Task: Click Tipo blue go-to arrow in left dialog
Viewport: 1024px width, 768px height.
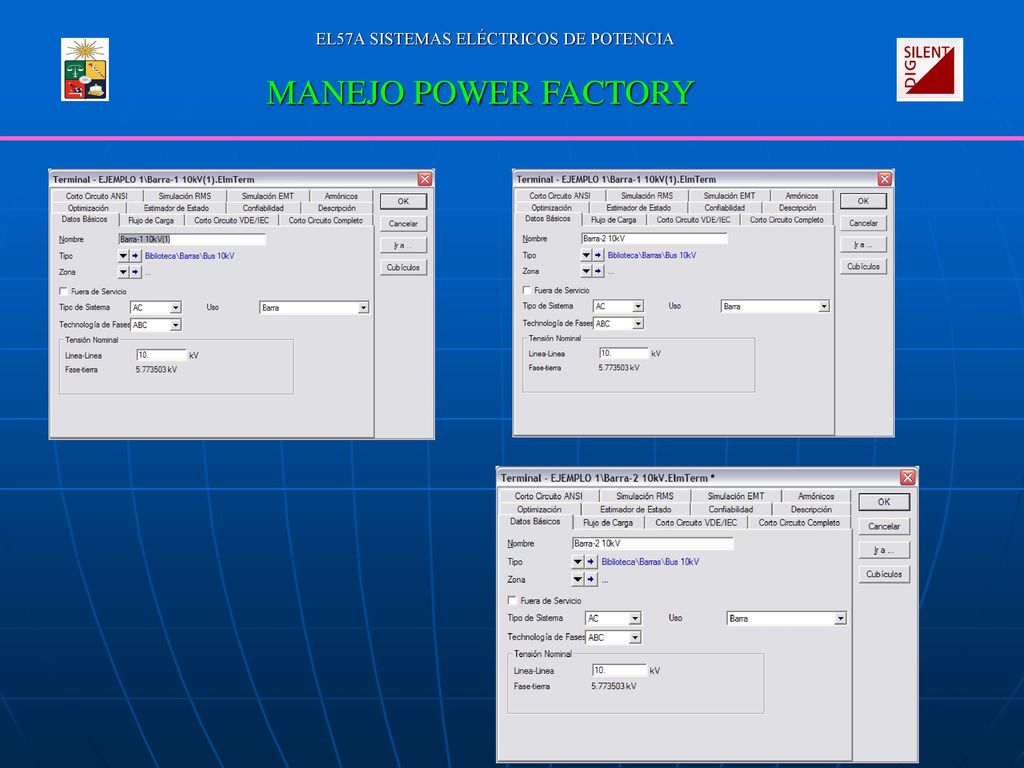Action: [135, 256]
